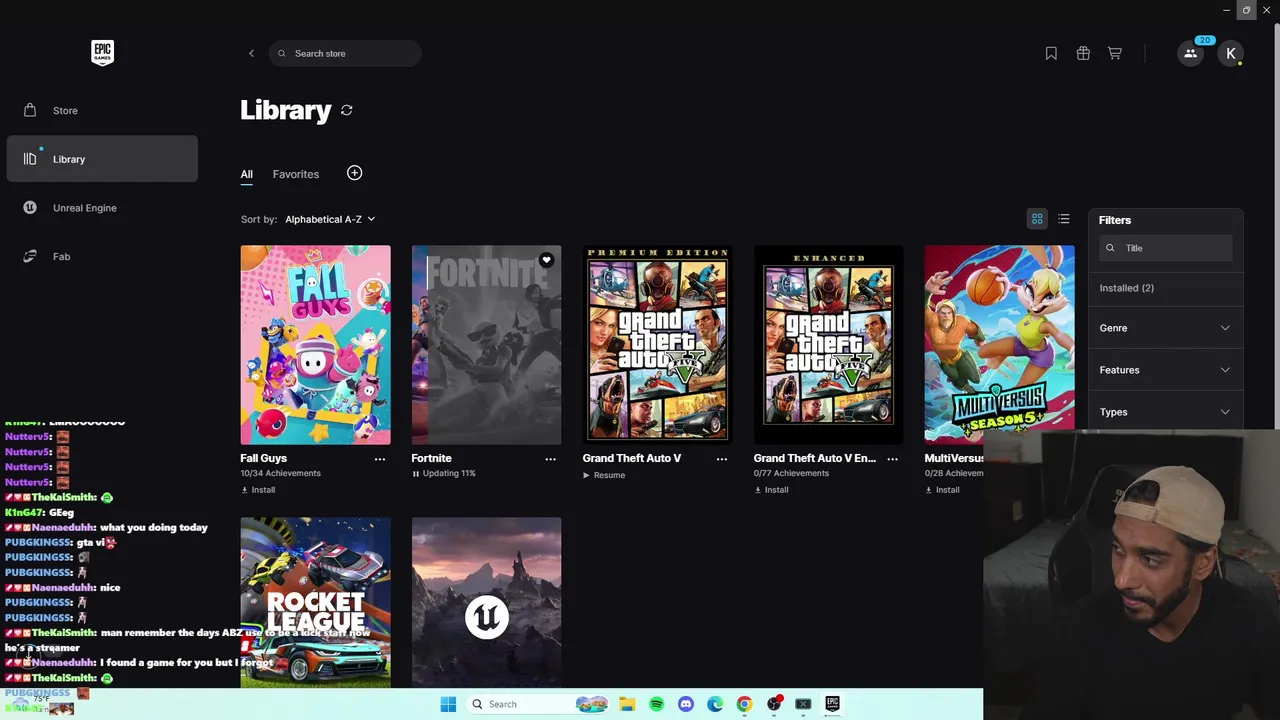The height and width of the screenshot is (720, 1280).
Task: Switch to the Favorites tab
Action: click(x=296, y=174)
